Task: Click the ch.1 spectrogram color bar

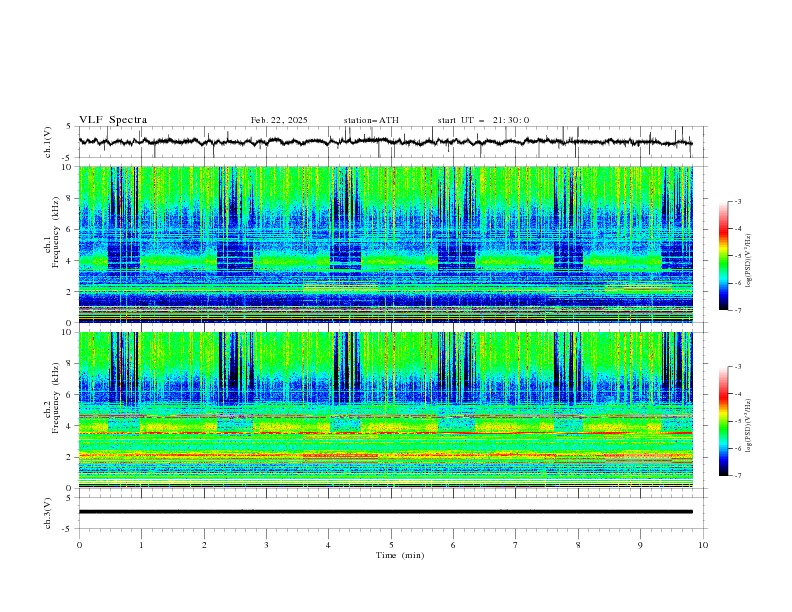Action: tap(723, 256)
